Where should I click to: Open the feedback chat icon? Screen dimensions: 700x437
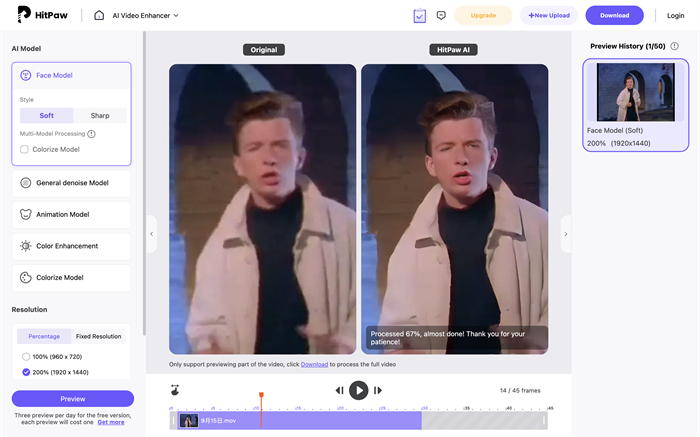tap(441, 16)
